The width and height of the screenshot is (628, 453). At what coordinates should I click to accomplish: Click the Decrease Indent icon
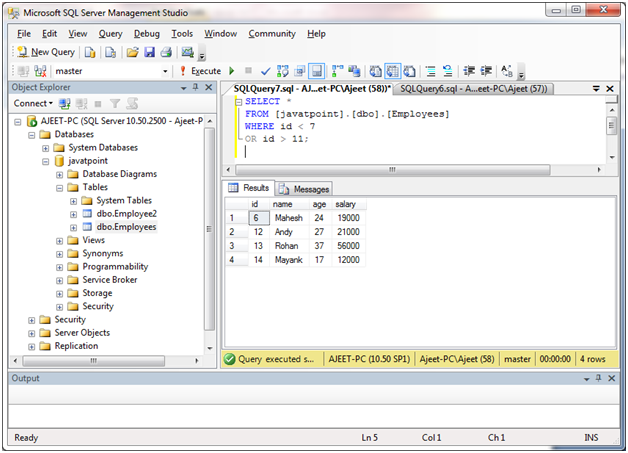(469, 71)
